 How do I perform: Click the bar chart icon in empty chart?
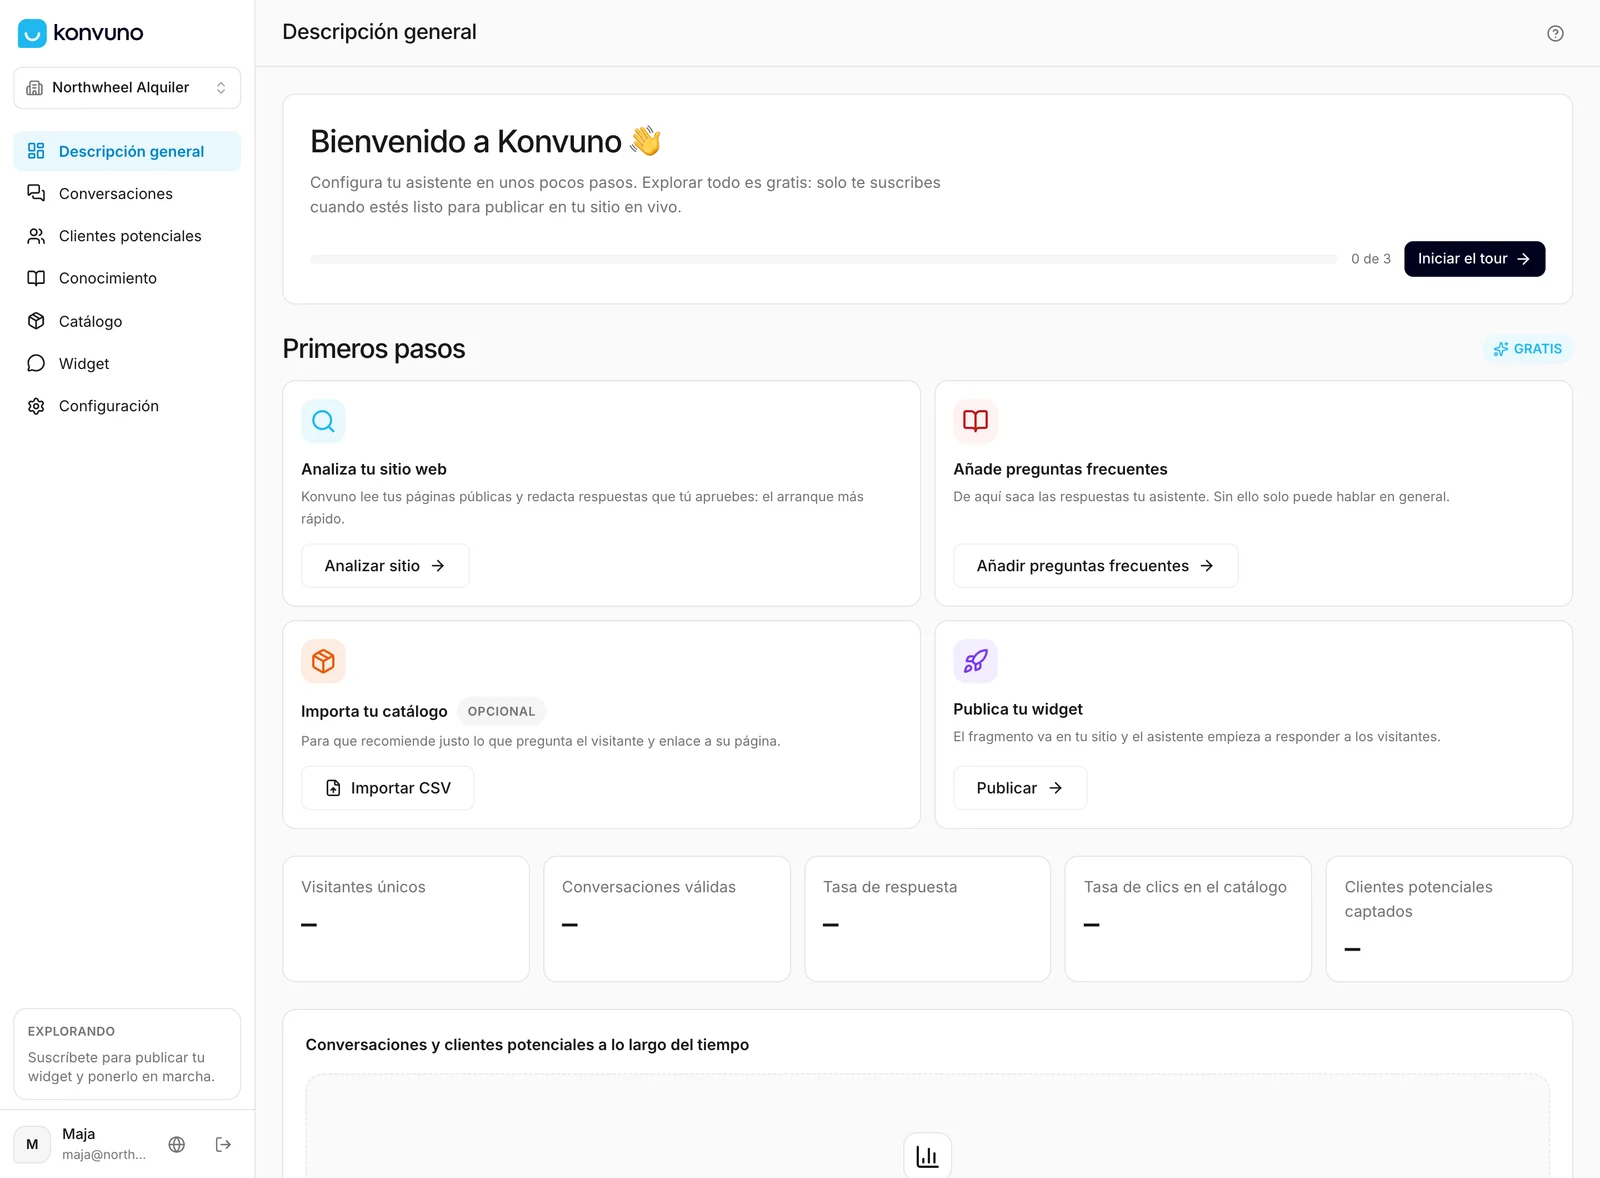(x=927, y=1155)
